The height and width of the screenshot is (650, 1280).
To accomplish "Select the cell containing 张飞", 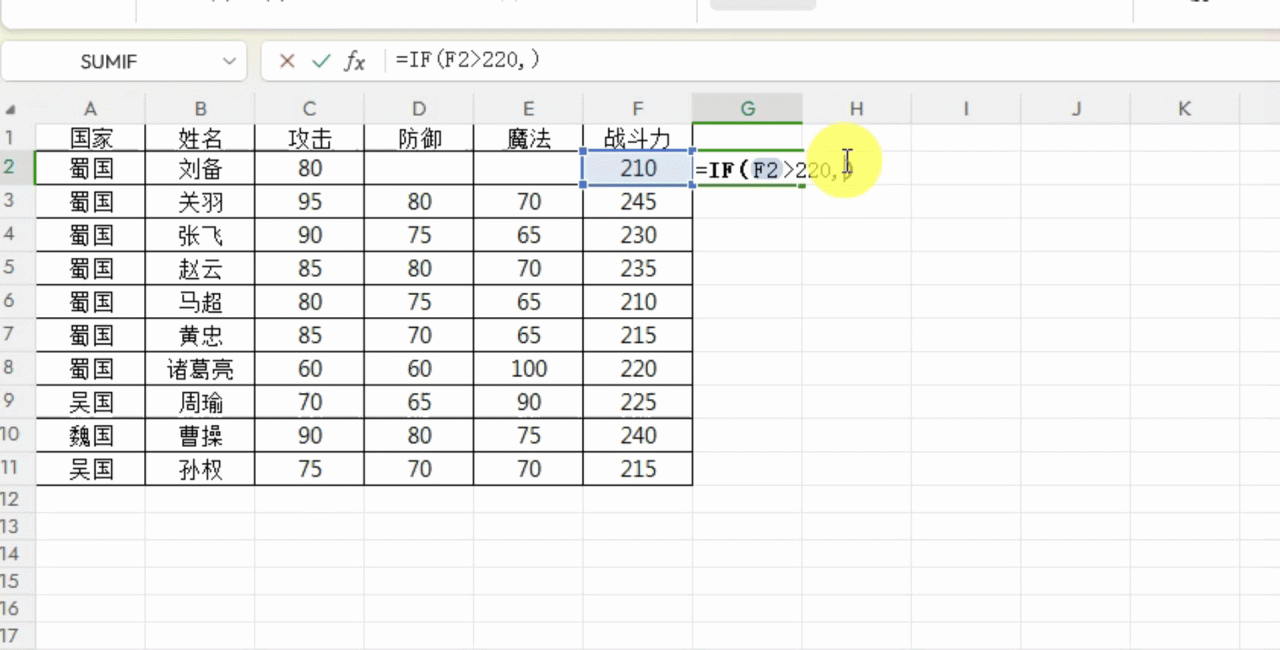I will pyautogui.click(x=200, y=235).
